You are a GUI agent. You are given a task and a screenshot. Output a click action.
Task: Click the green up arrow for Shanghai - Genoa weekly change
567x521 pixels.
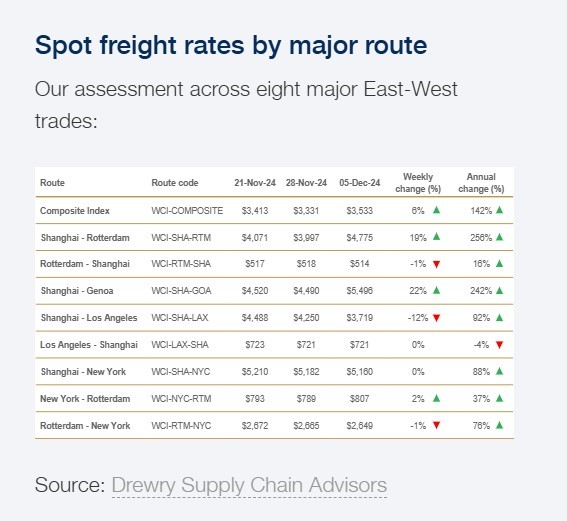[436, 290]
